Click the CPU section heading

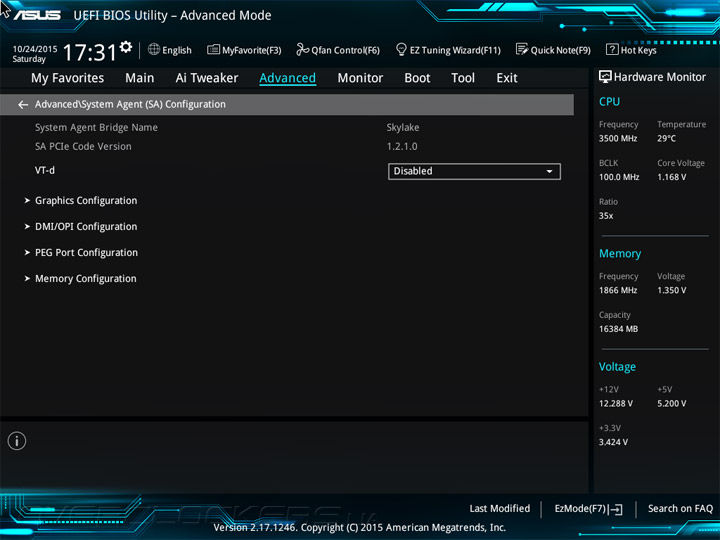[x=609, y=101]
